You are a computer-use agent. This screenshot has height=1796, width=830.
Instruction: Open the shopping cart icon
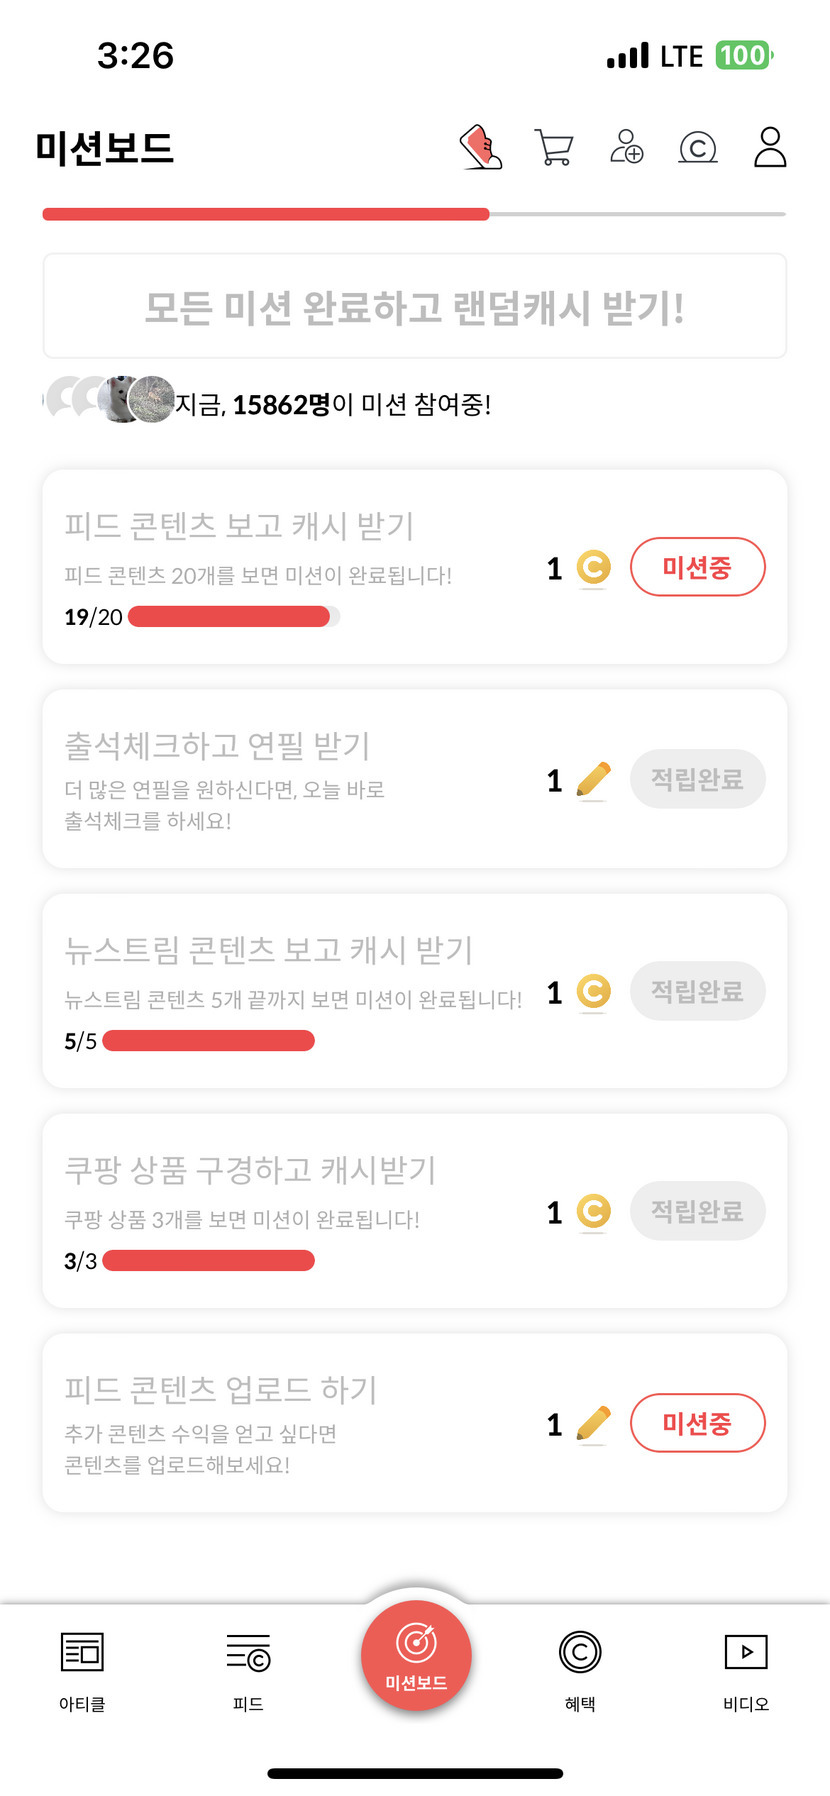554,148
